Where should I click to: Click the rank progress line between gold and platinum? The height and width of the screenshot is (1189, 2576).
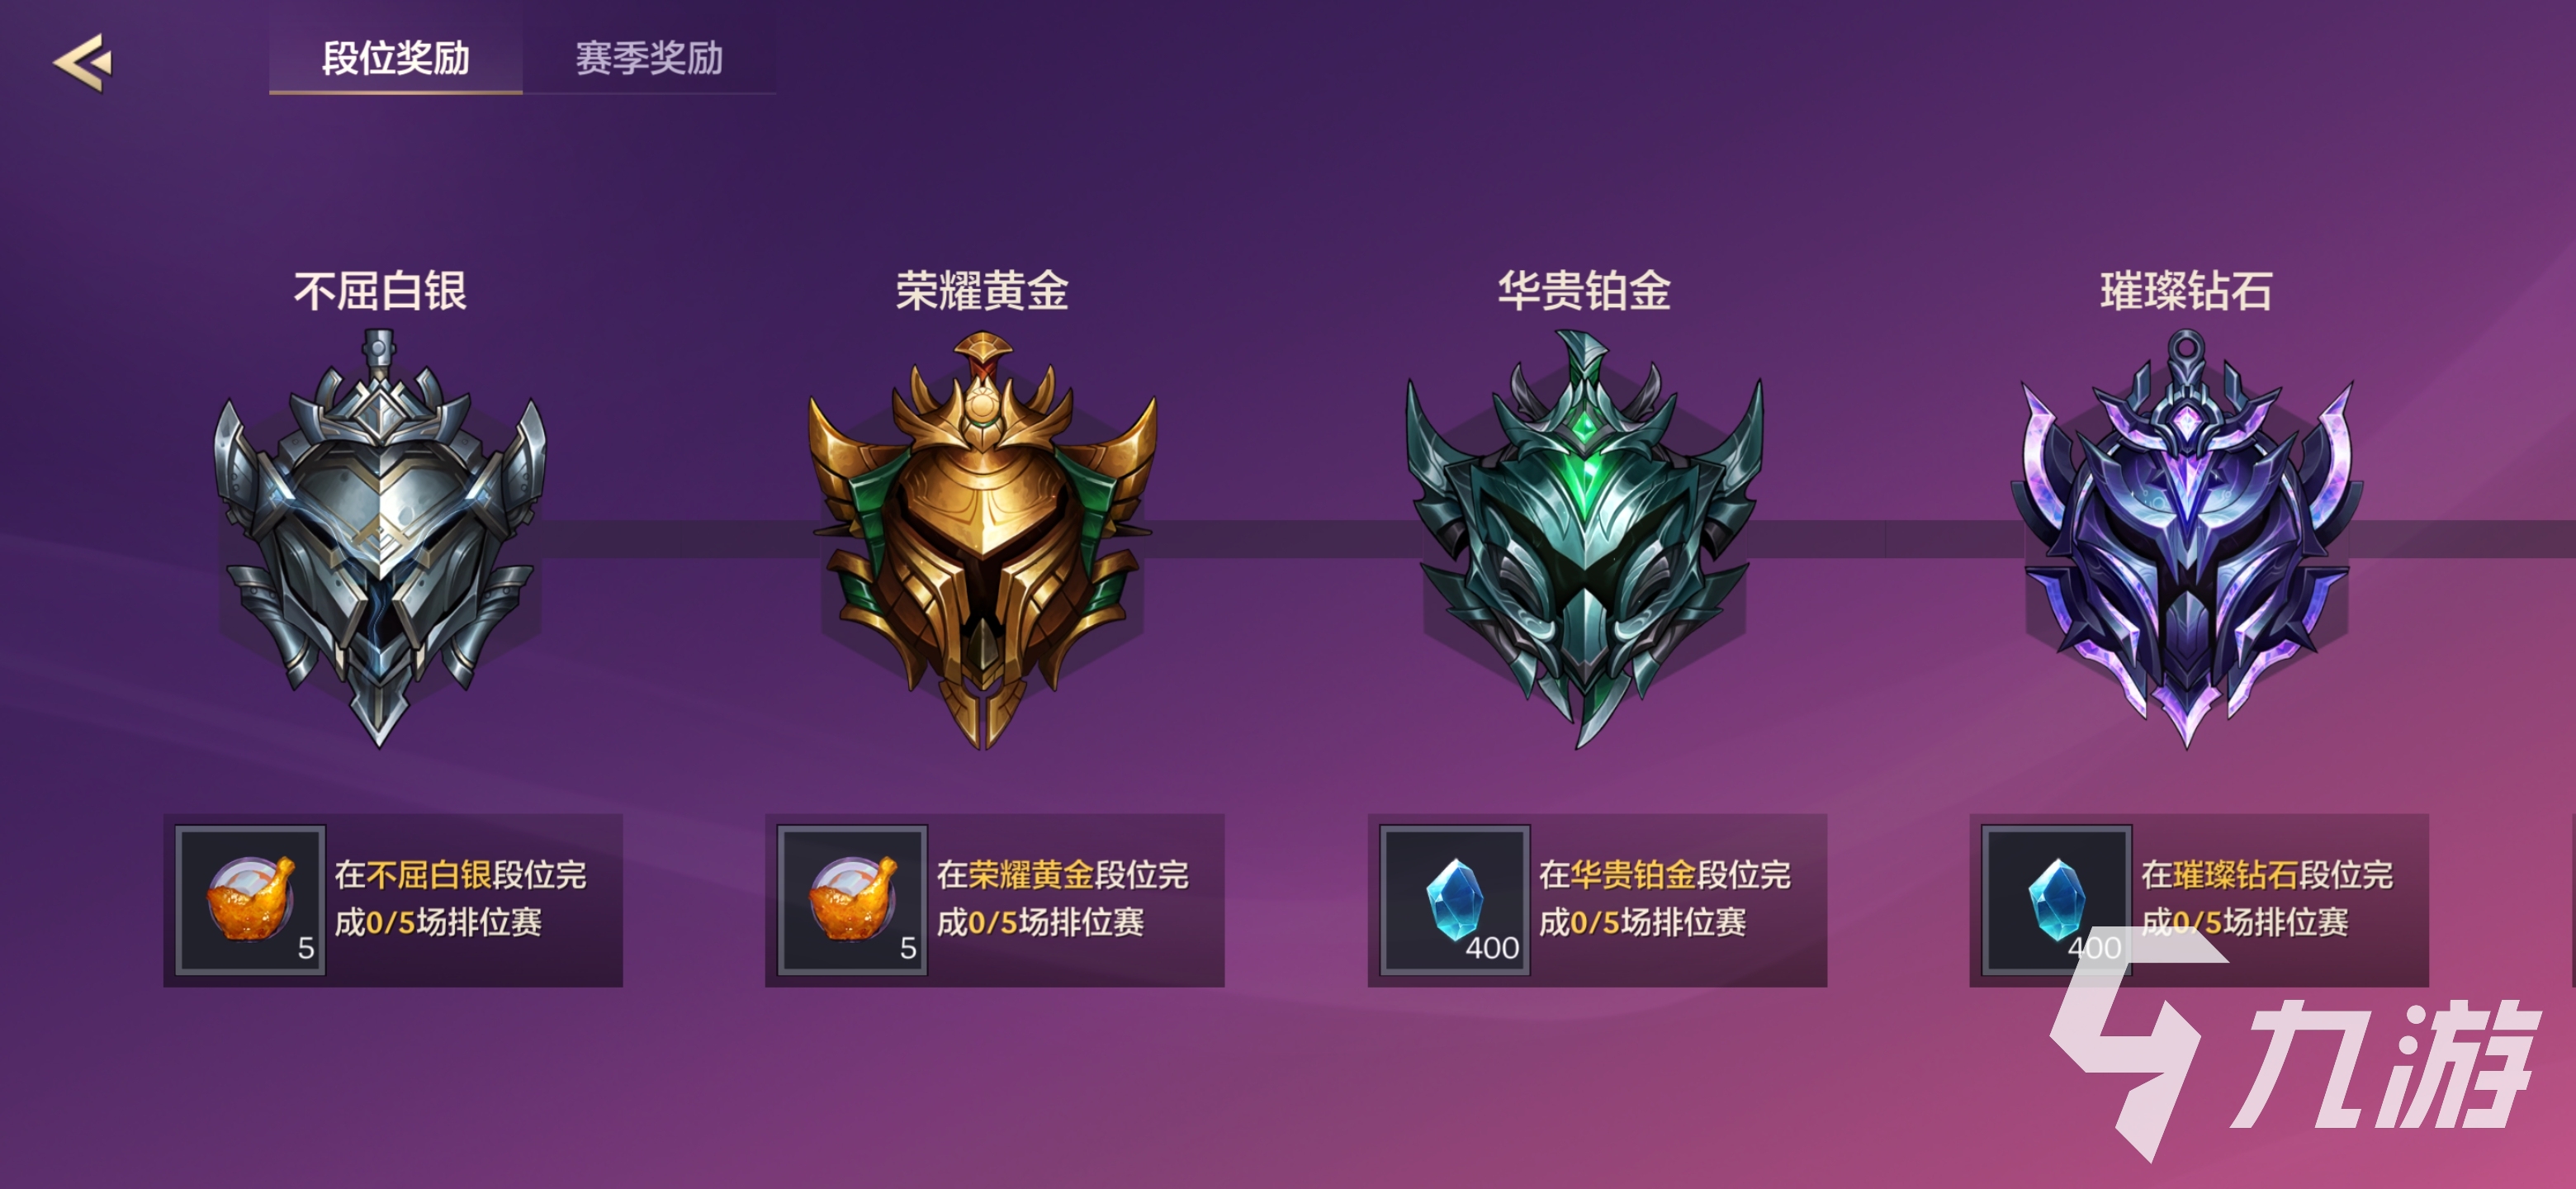[x=1285, y=538]
